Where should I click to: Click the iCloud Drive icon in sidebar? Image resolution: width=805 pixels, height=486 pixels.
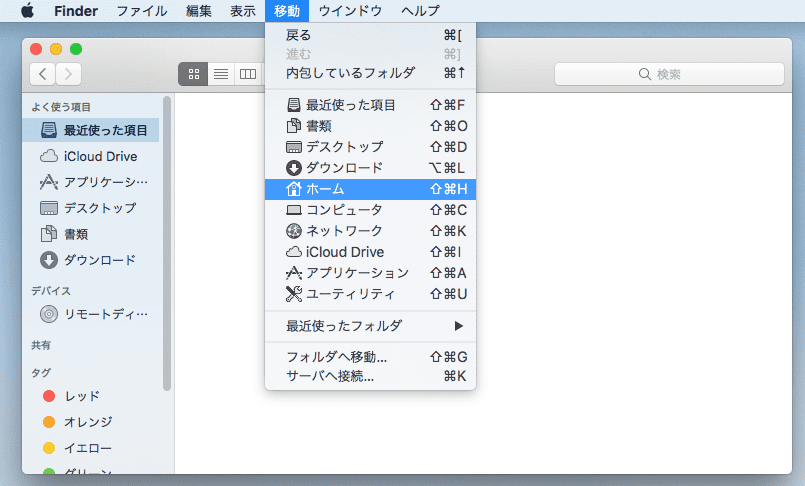coord(49,156)
